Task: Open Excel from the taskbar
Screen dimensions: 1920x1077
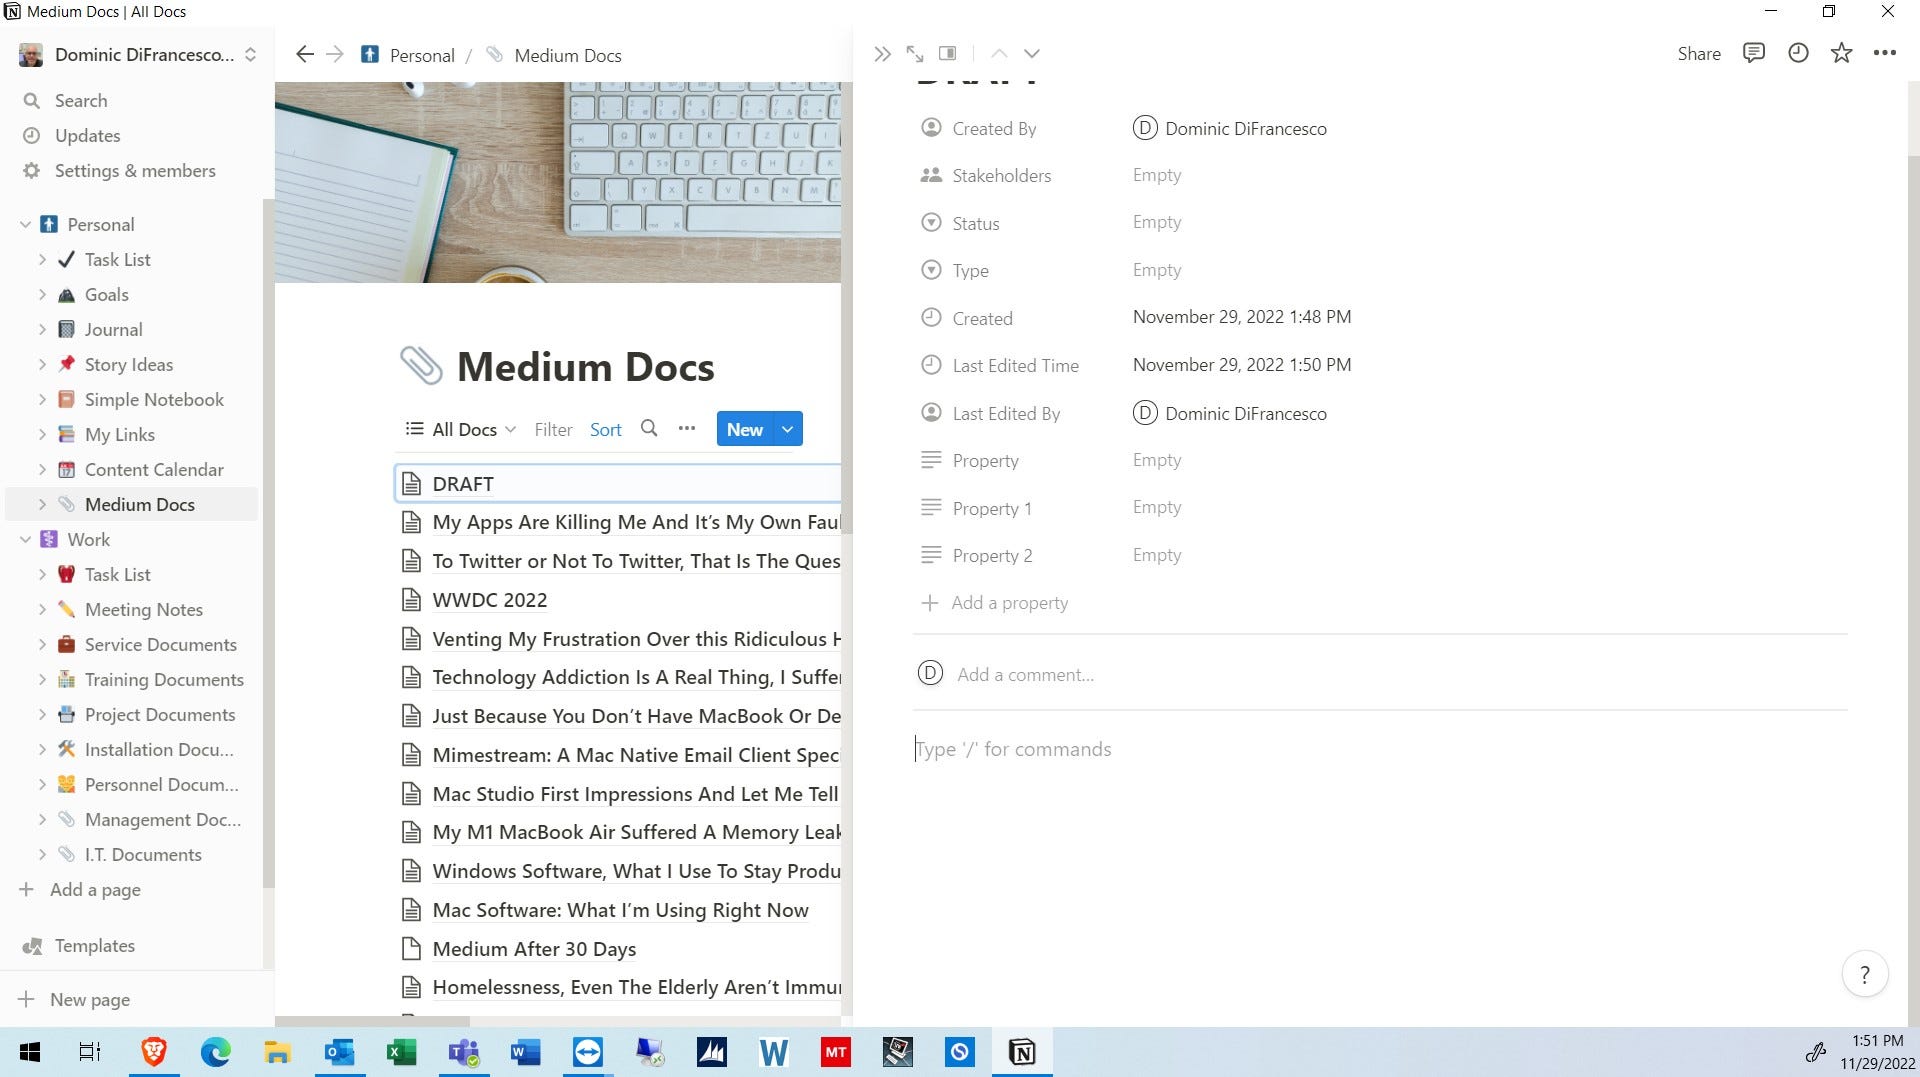Action: (x=401, y=1052)
